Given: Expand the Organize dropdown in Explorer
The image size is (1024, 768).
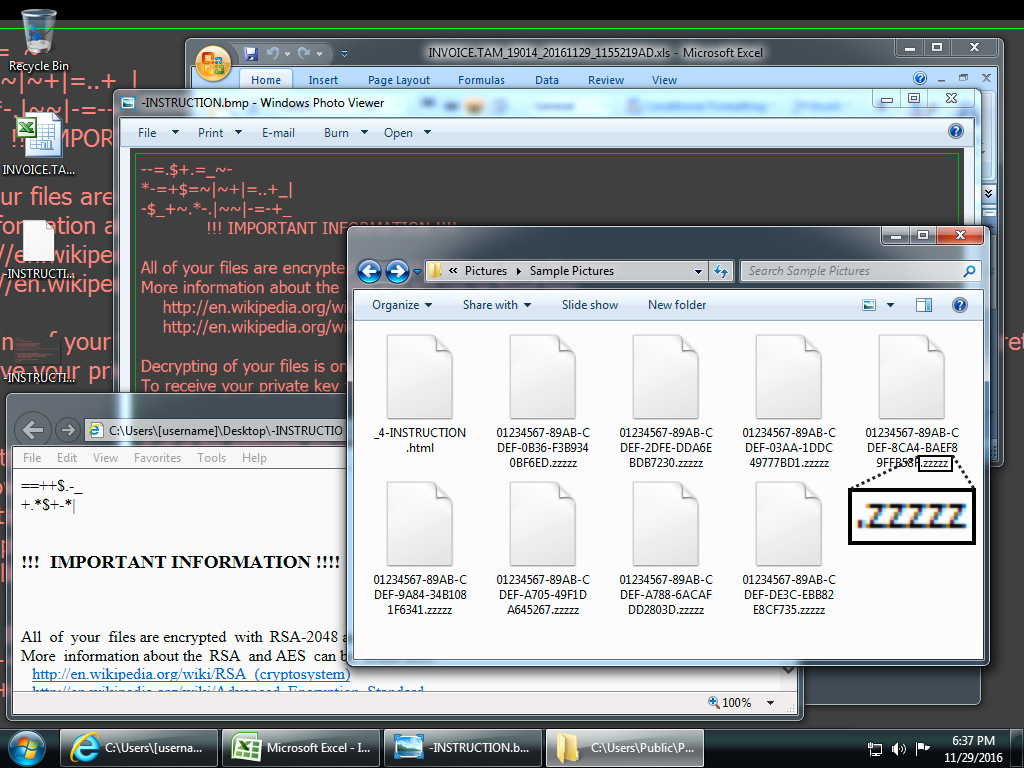Looking at the screenshot, I should (402, 305).
